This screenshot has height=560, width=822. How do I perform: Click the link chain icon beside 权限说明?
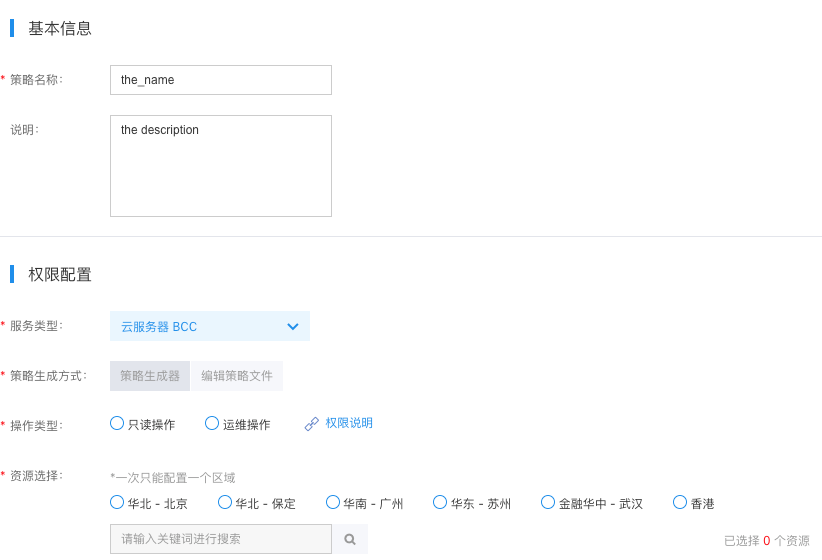pyautogui.click(x=311, y=424)
